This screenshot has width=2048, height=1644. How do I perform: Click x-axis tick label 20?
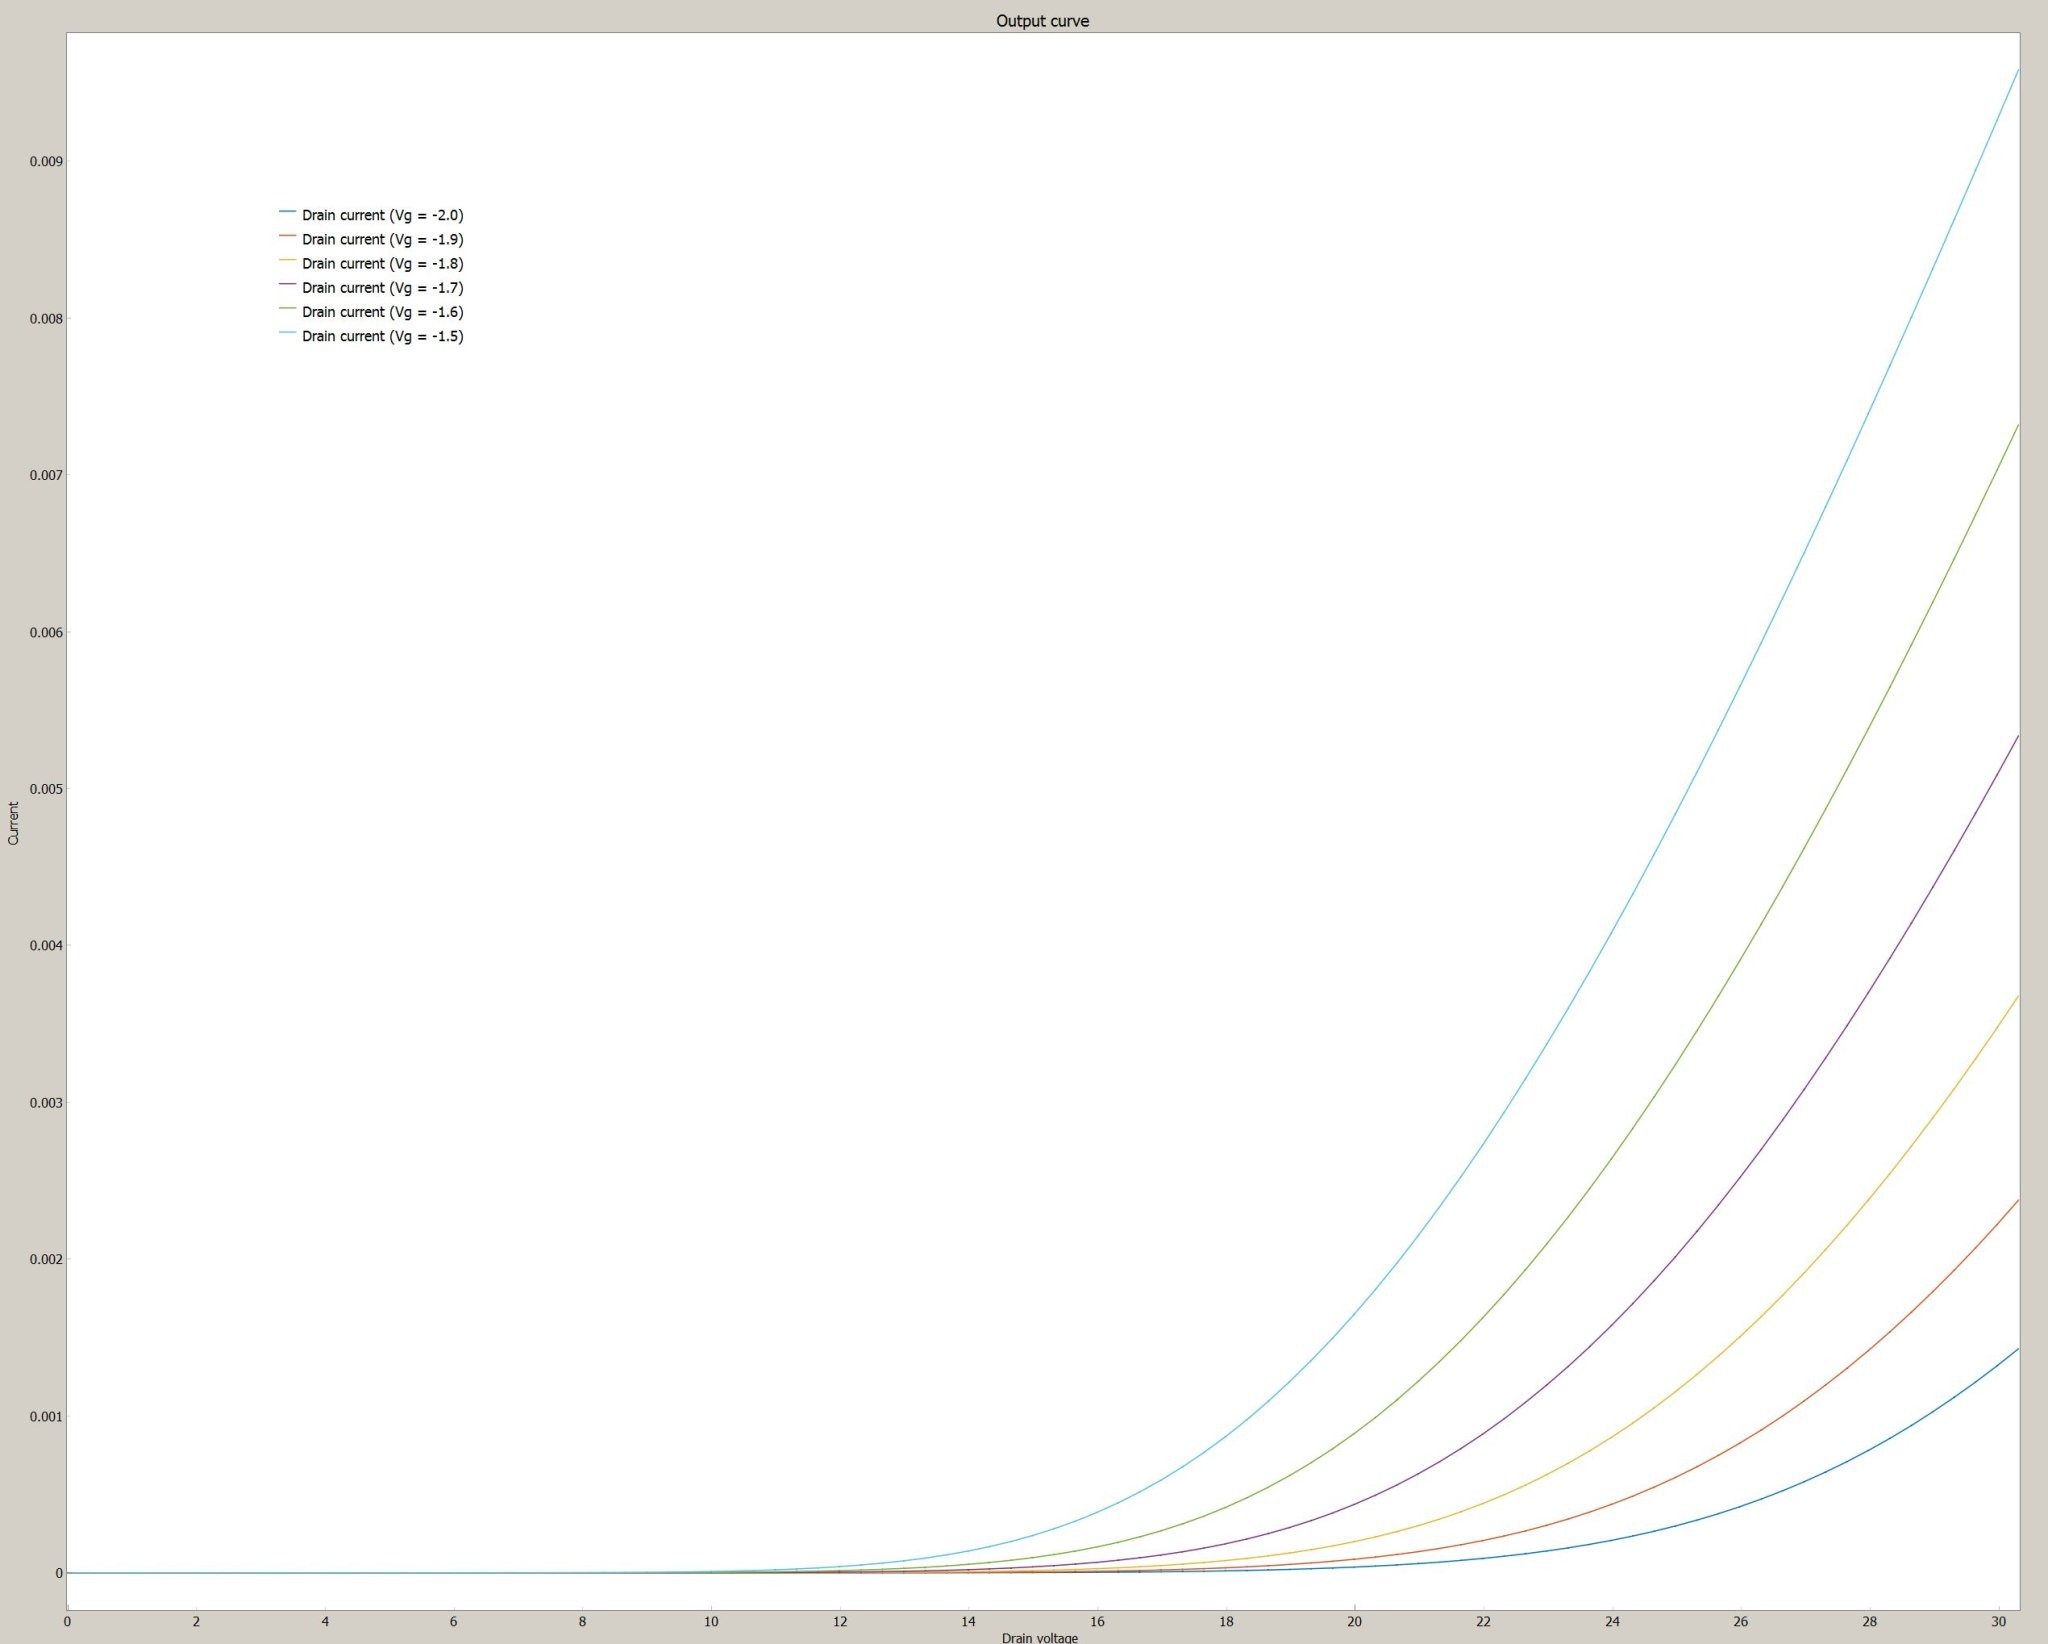click(1355, 1621)
